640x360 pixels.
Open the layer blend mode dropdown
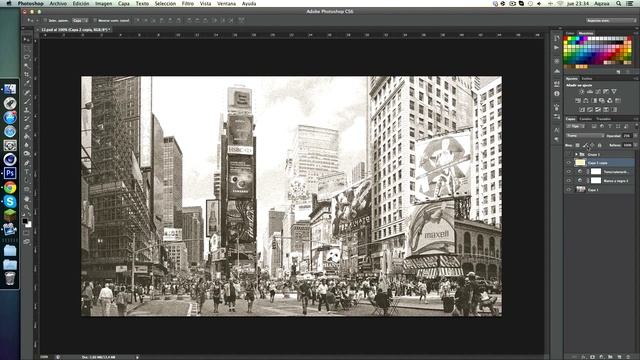pos(585,136)
